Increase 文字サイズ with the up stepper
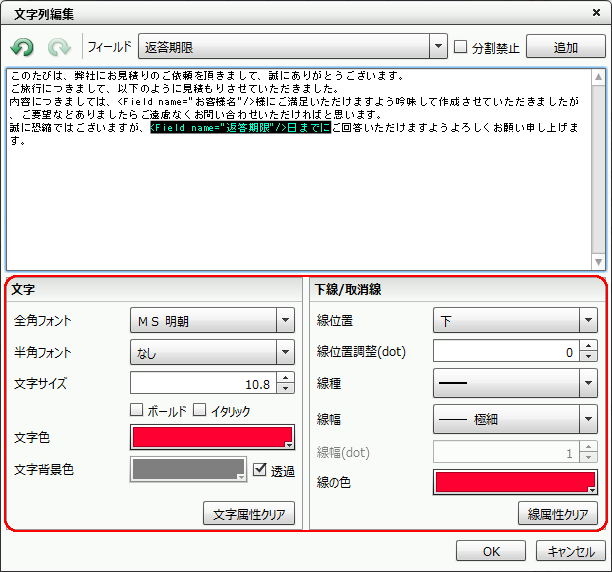 tap(286, 378)
